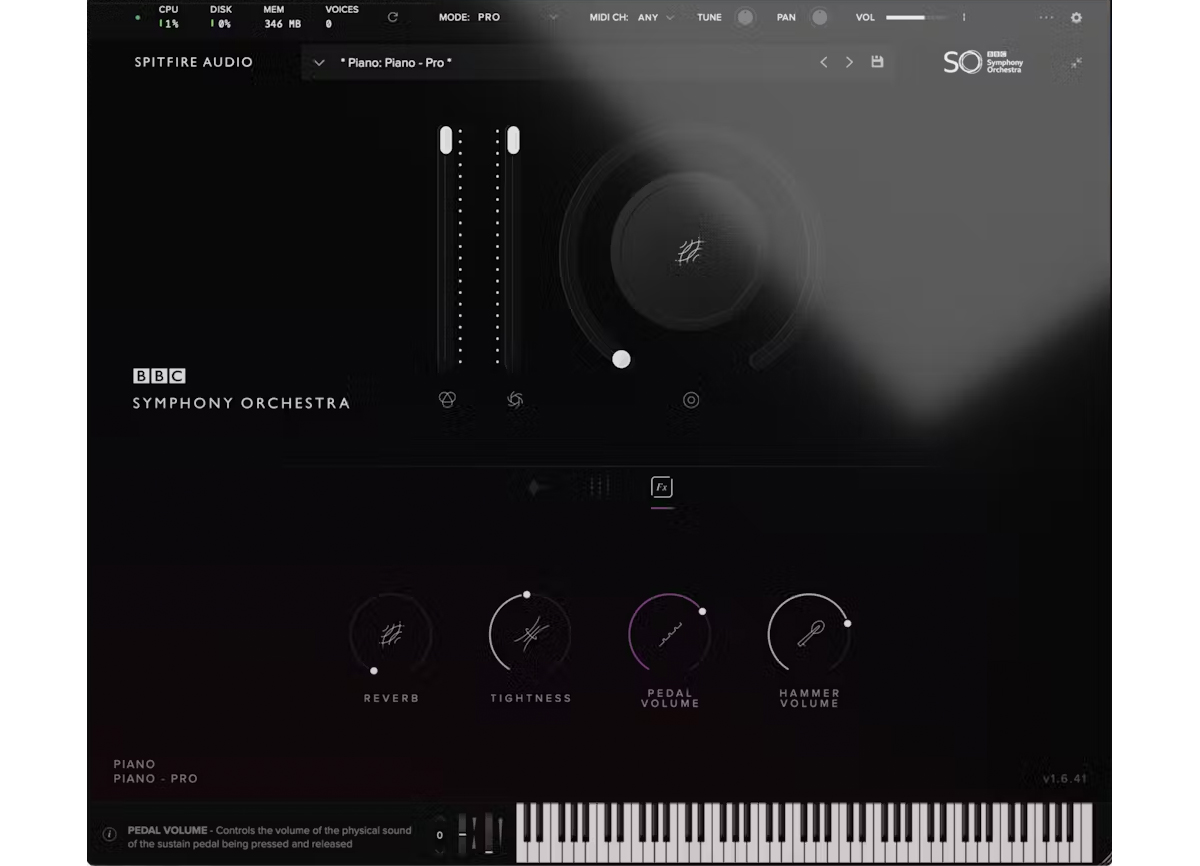Click the Pedal Volume knob icon
The height and width of the screenshot is (866, 1200).
(x=670, y=634)
